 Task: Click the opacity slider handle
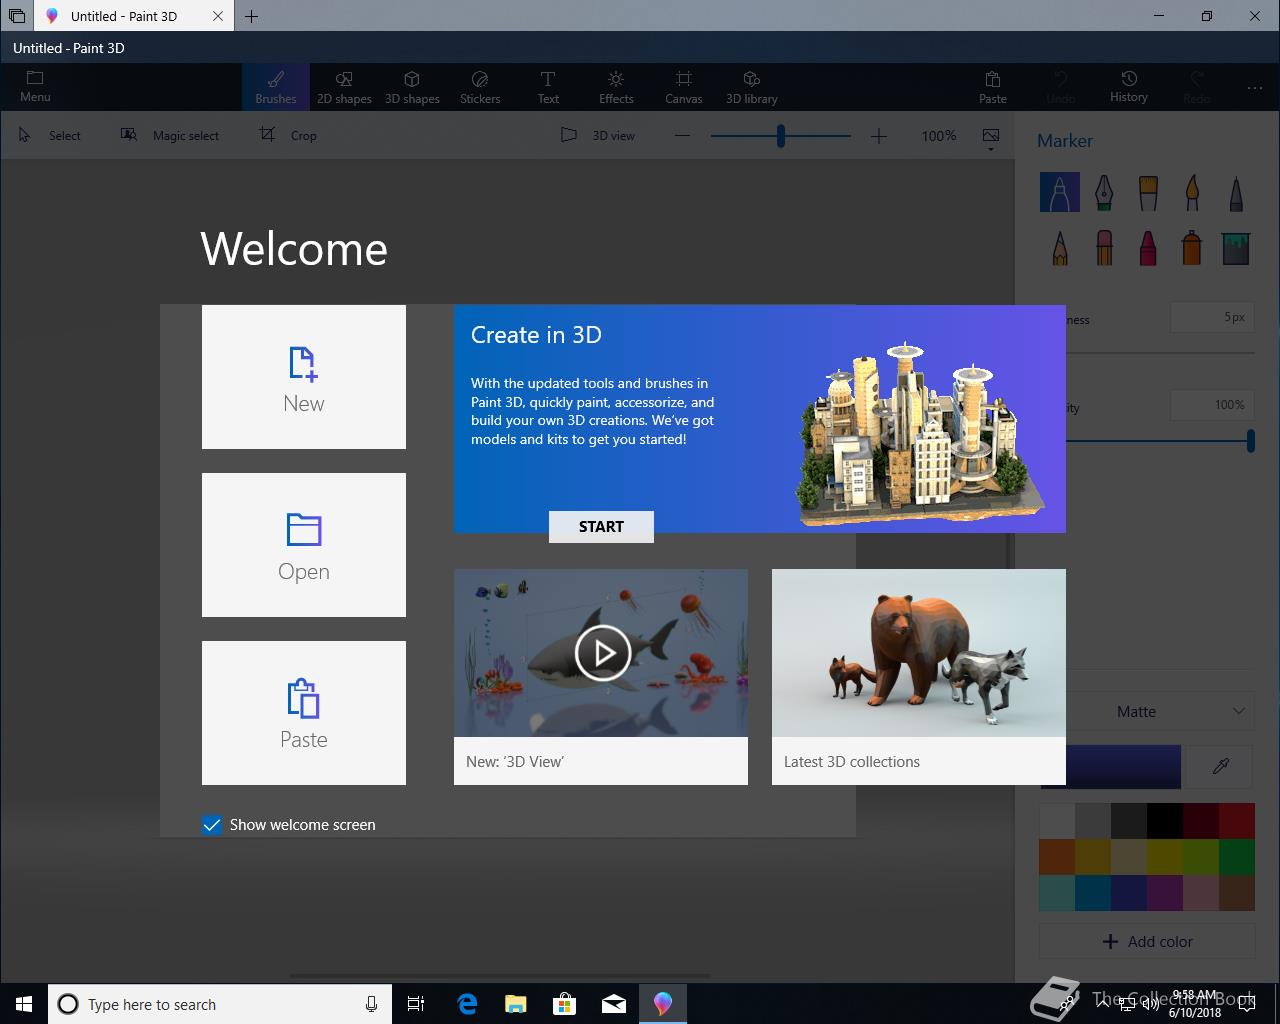click(1251, 440)
